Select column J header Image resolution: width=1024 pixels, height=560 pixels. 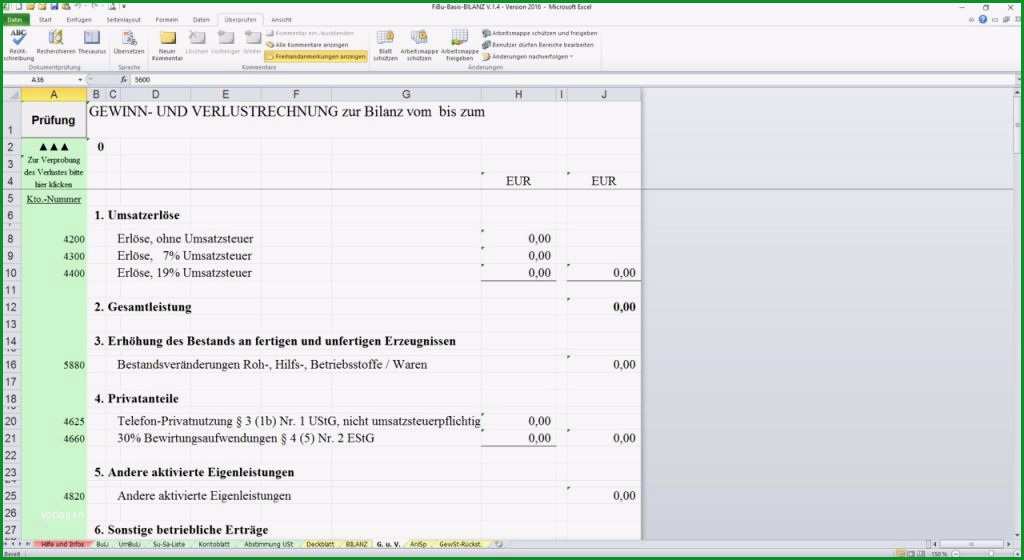(604, 95)
